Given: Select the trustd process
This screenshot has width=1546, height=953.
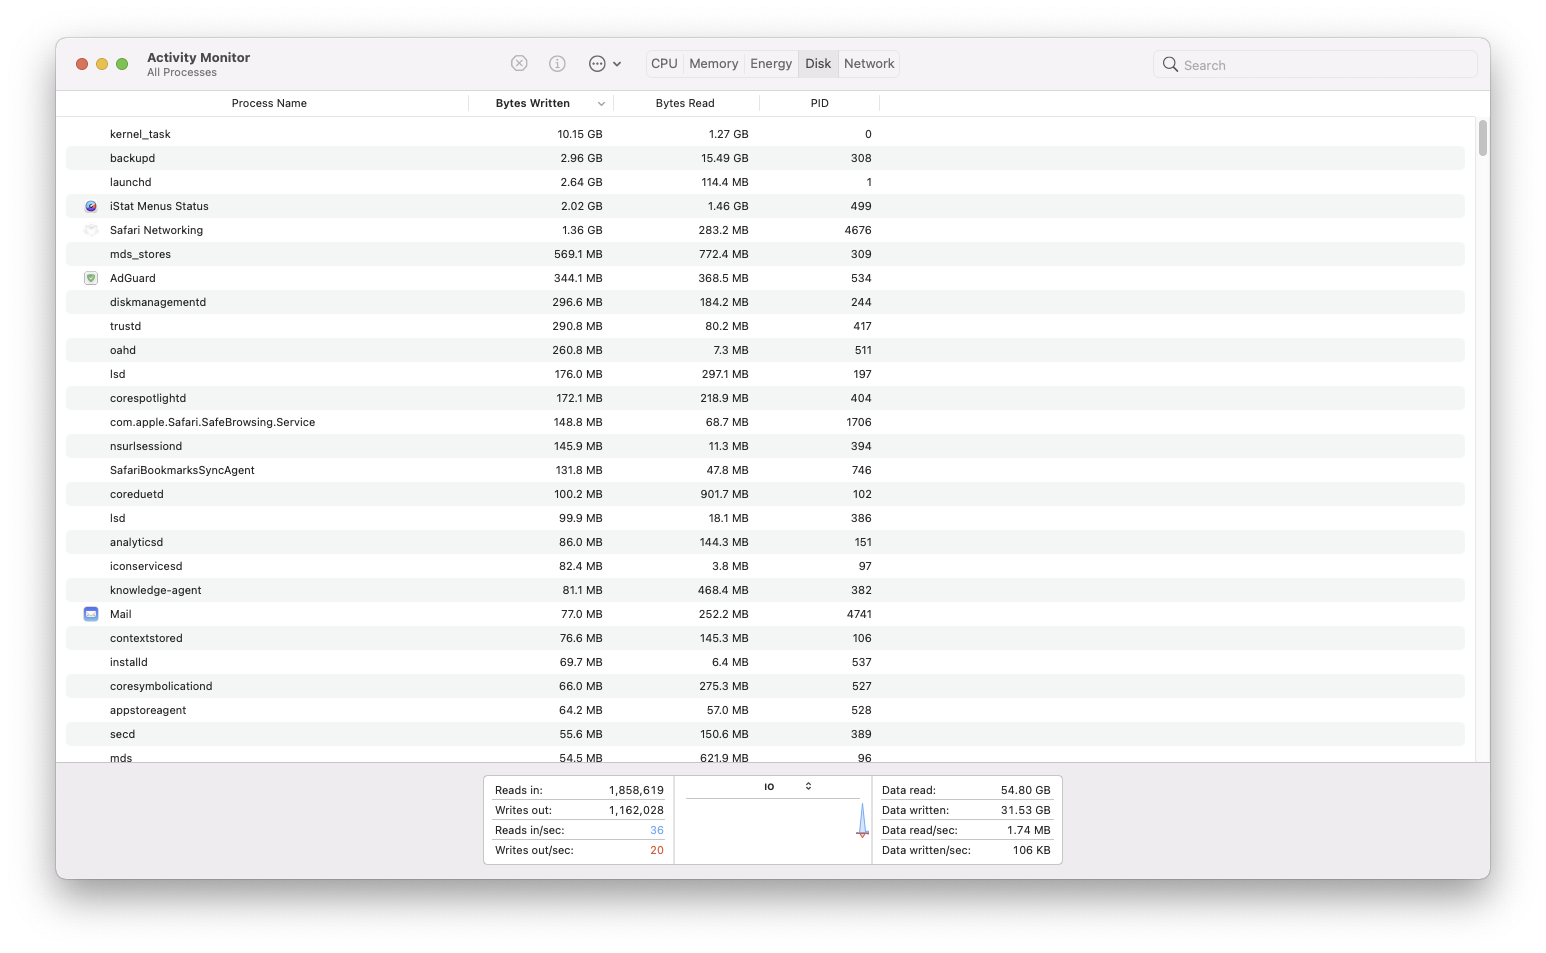Looking at the screenshot, I should 765,326.
